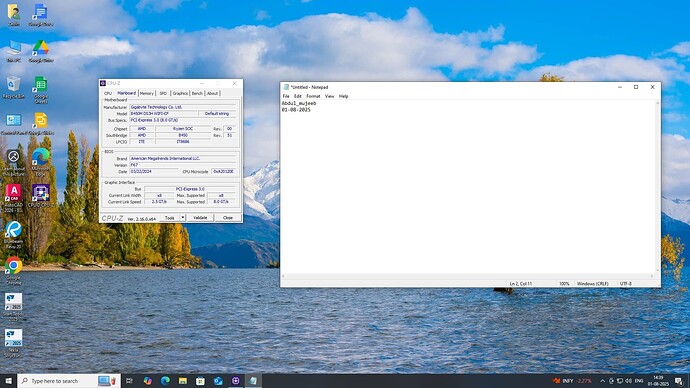Click the Close button in CPU-Z footer
The width and height of the screenshot is (690, 388).
coord(228,218)
